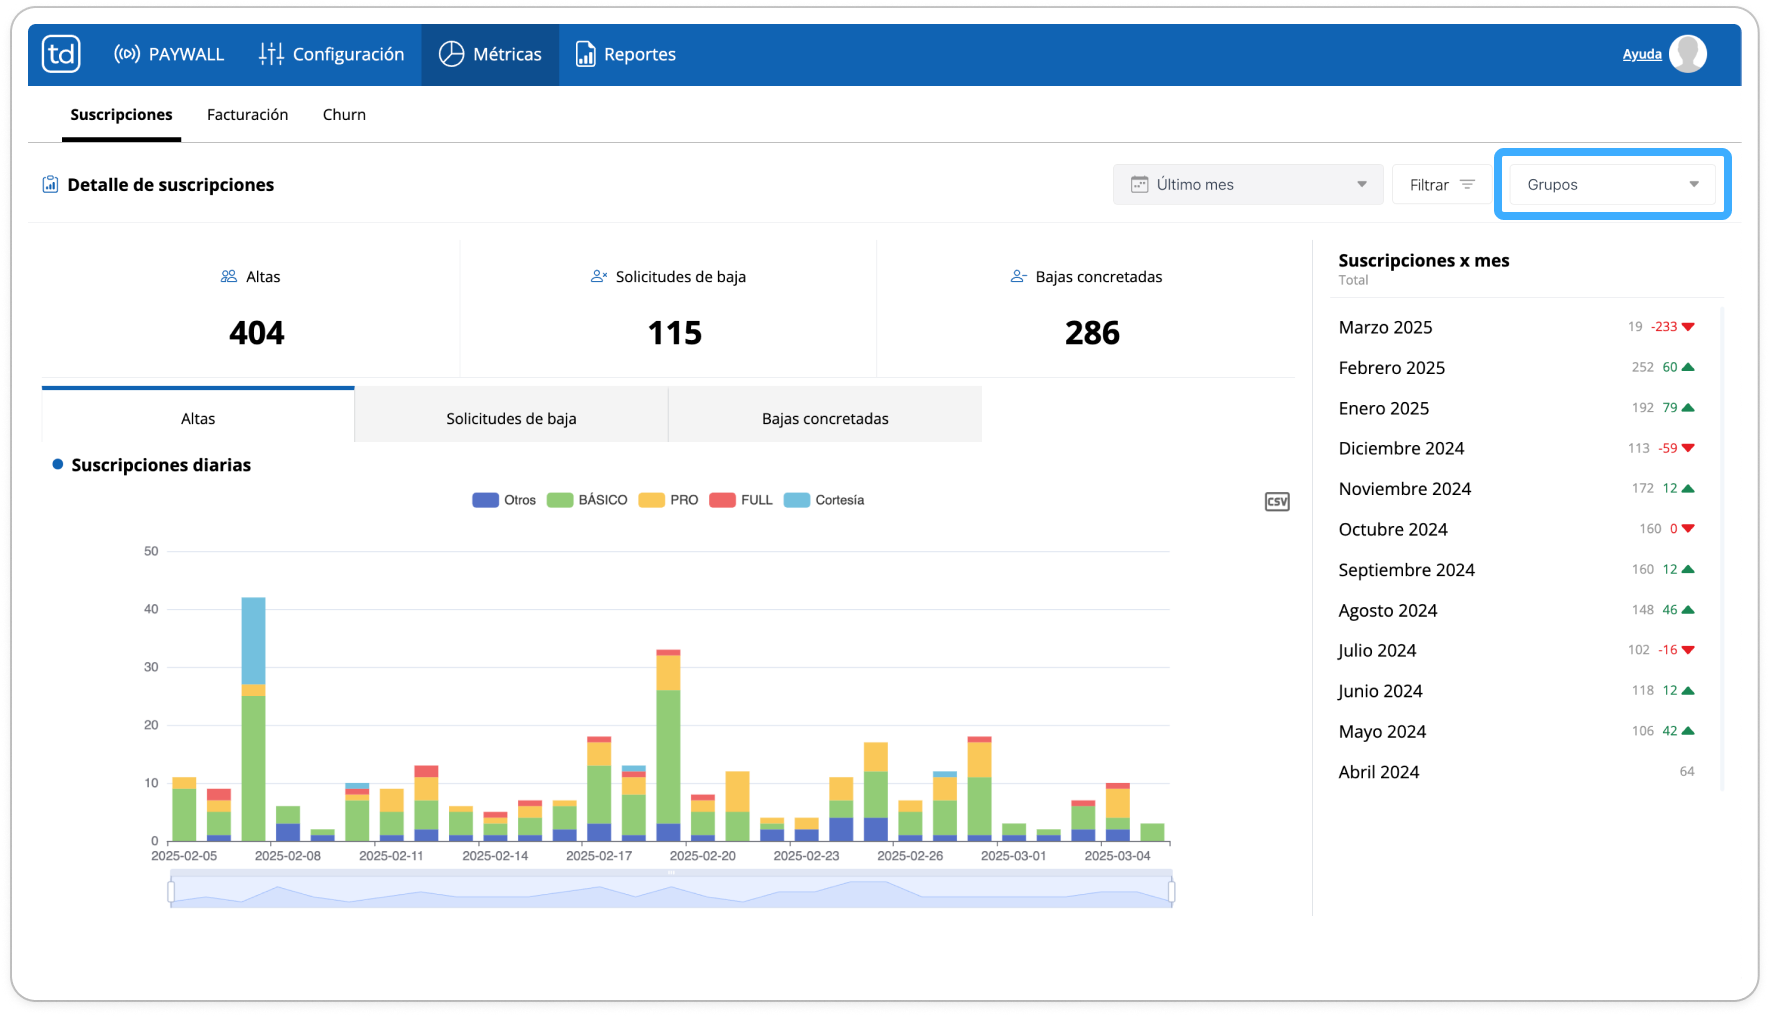
Task: Select the Septiembre 2024 row label
Action: coord(1406,570)
